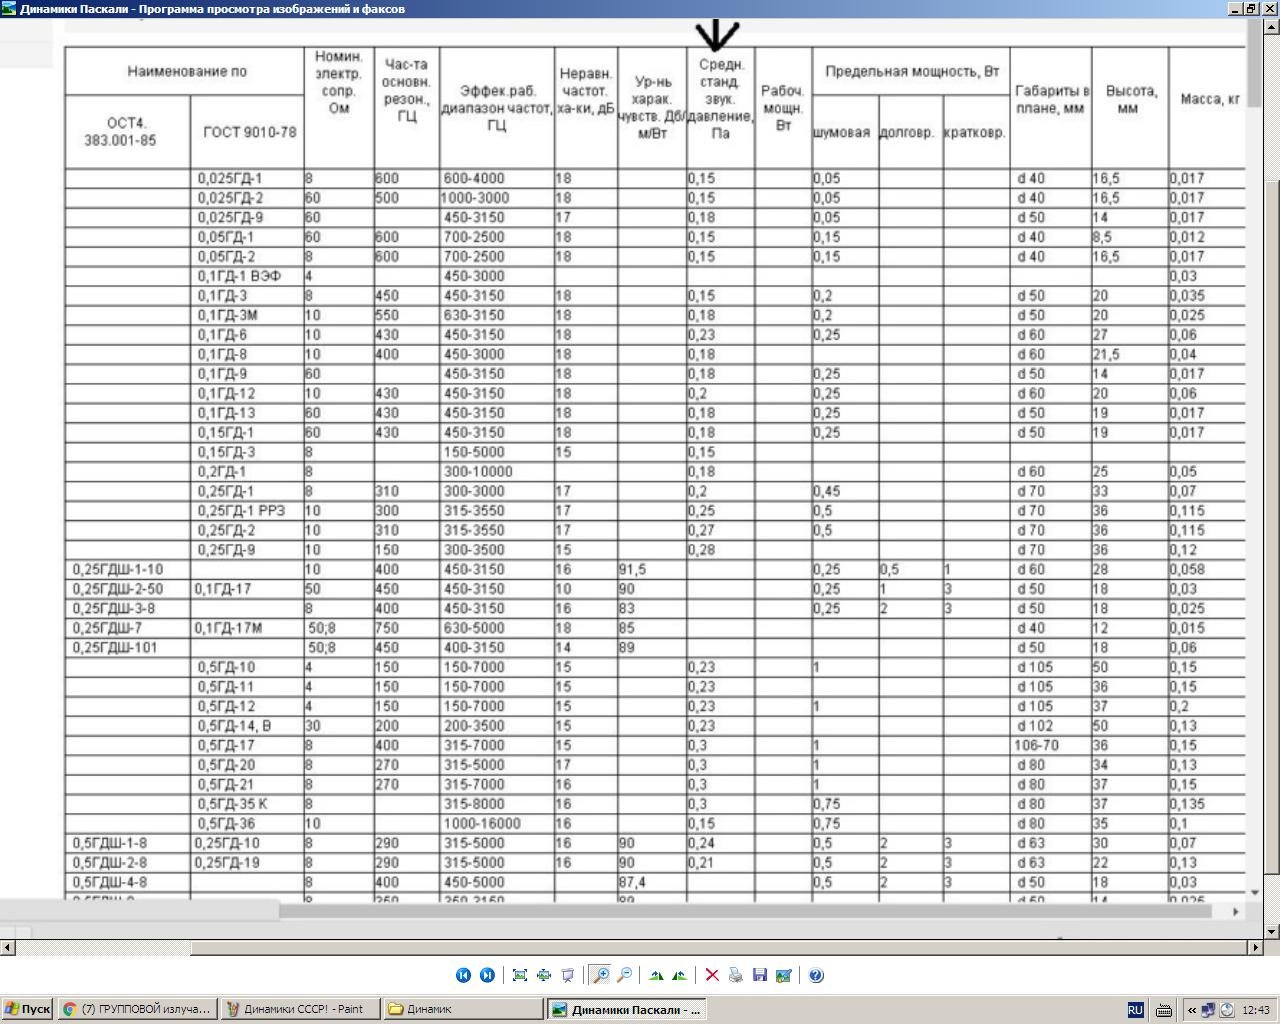Open viewer help
The width and height of the screenshot is (1280, 1024).
click(816, 975)
